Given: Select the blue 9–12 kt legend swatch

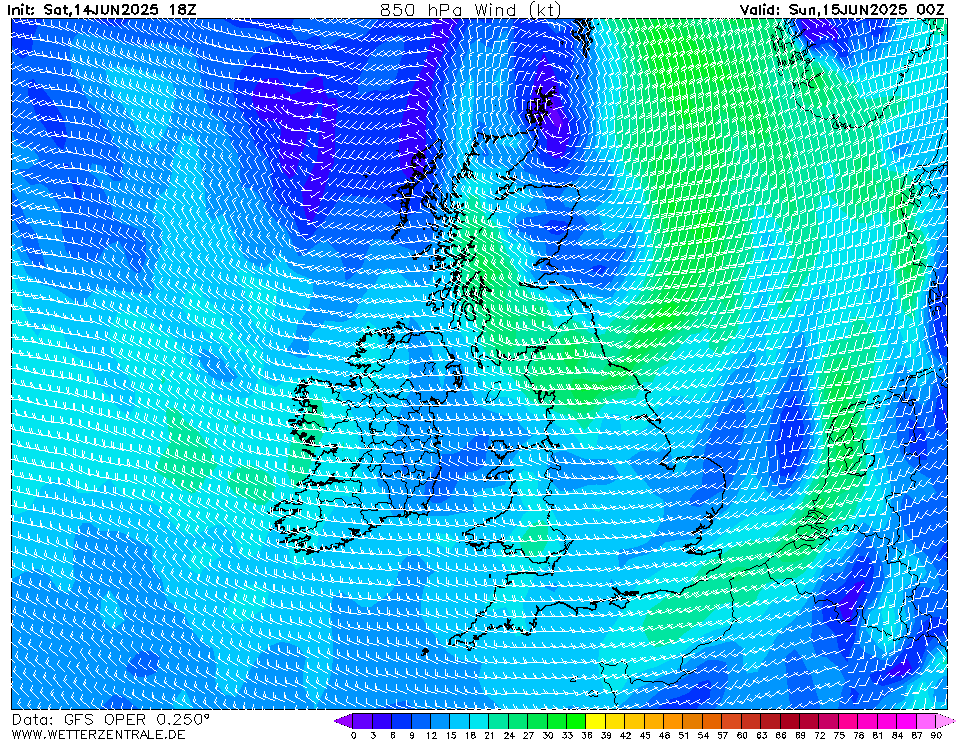Looking at the screenshot, I should [x=421, y=721].
